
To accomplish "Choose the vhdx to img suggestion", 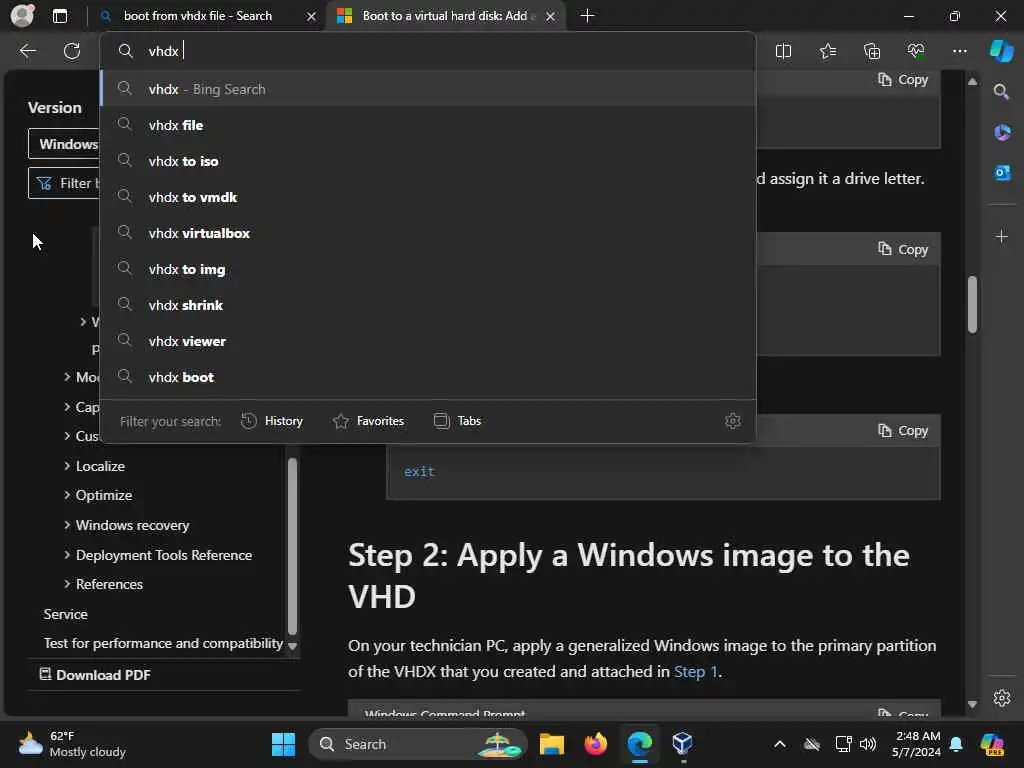I will coord(428,269).
